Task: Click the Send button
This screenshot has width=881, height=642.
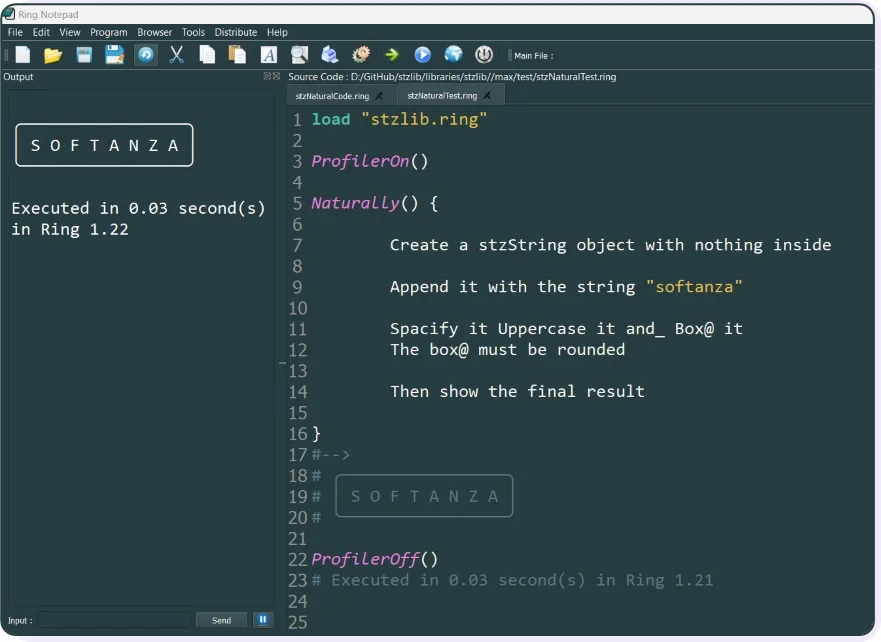Action: pos(221,620)
